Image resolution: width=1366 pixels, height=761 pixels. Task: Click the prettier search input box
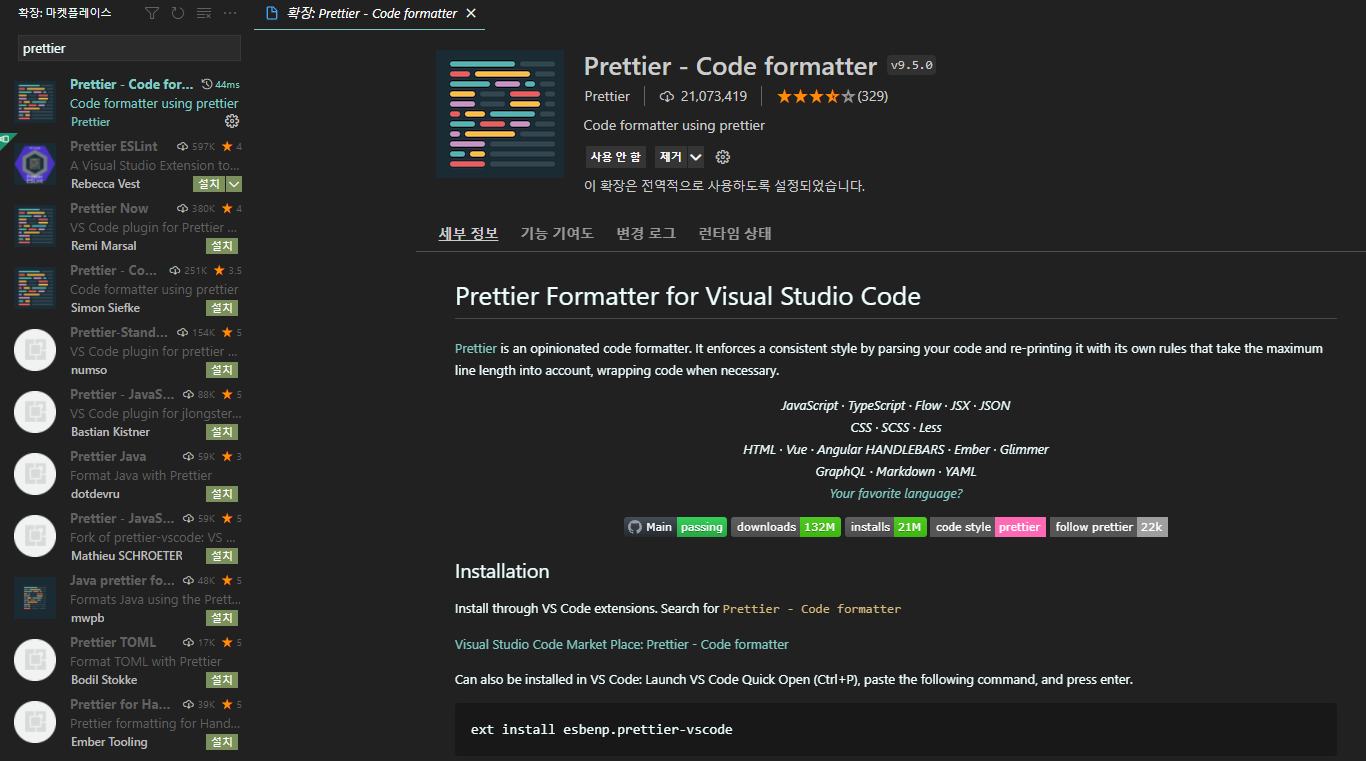pyautogui.click(x=129, y=48)
